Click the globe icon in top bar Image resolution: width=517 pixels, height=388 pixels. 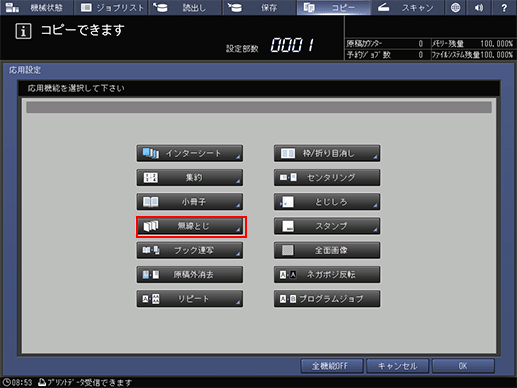455,7
